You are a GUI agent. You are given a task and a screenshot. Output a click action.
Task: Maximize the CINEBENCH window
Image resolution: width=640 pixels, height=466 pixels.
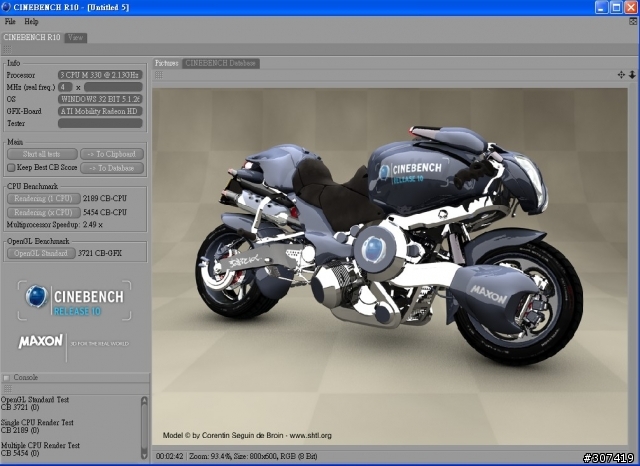coord(616,7)
